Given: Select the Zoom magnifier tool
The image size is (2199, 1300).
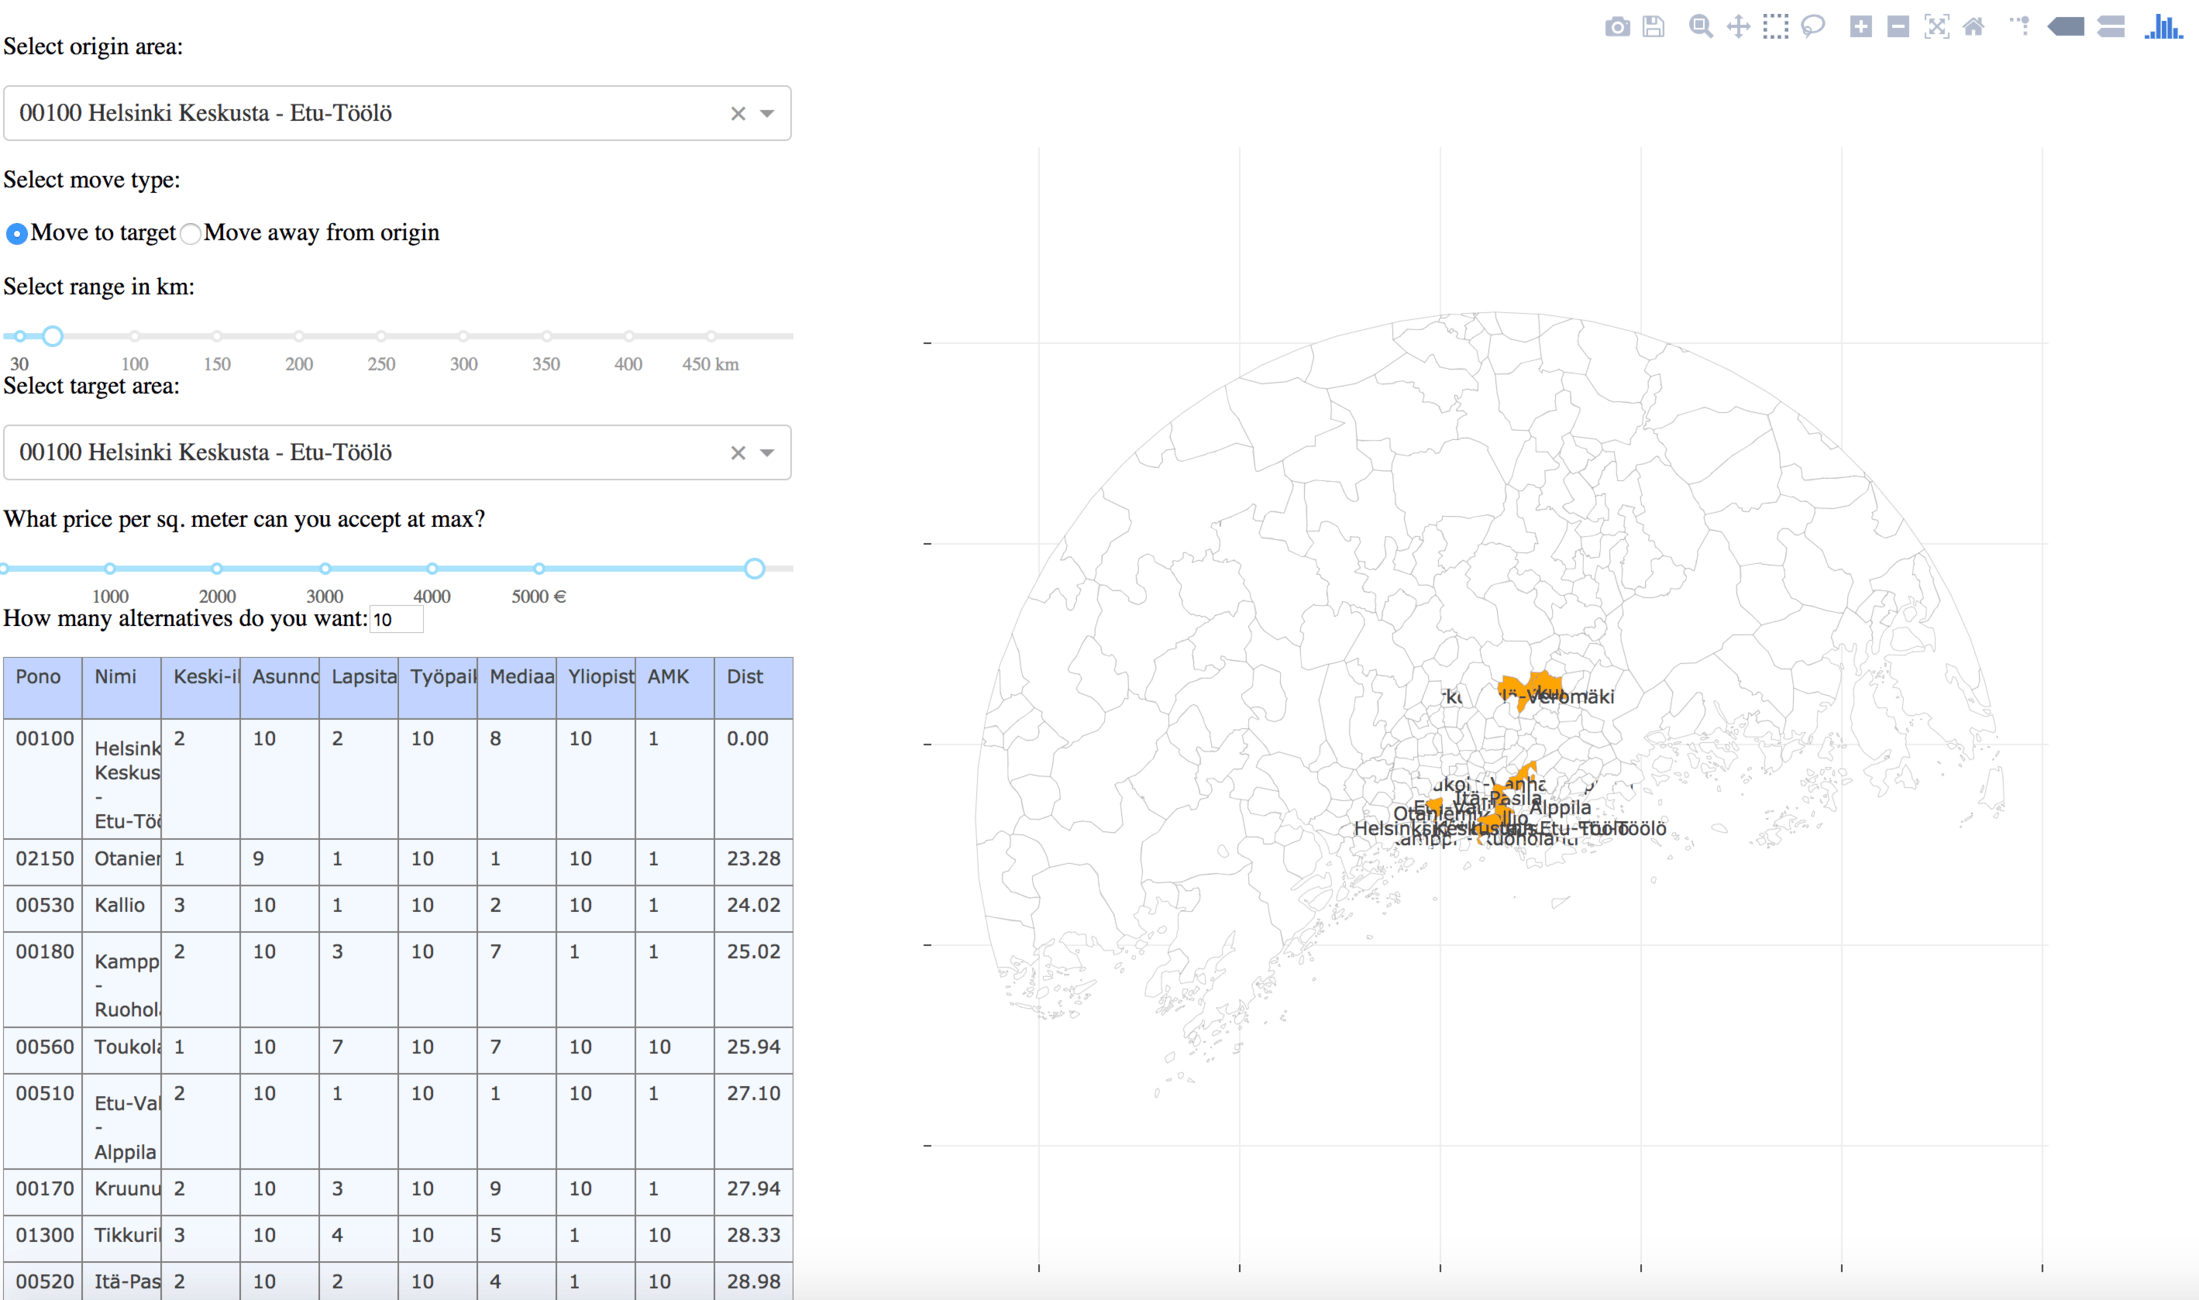Looking at the screenshot, I should [1700, 27].
